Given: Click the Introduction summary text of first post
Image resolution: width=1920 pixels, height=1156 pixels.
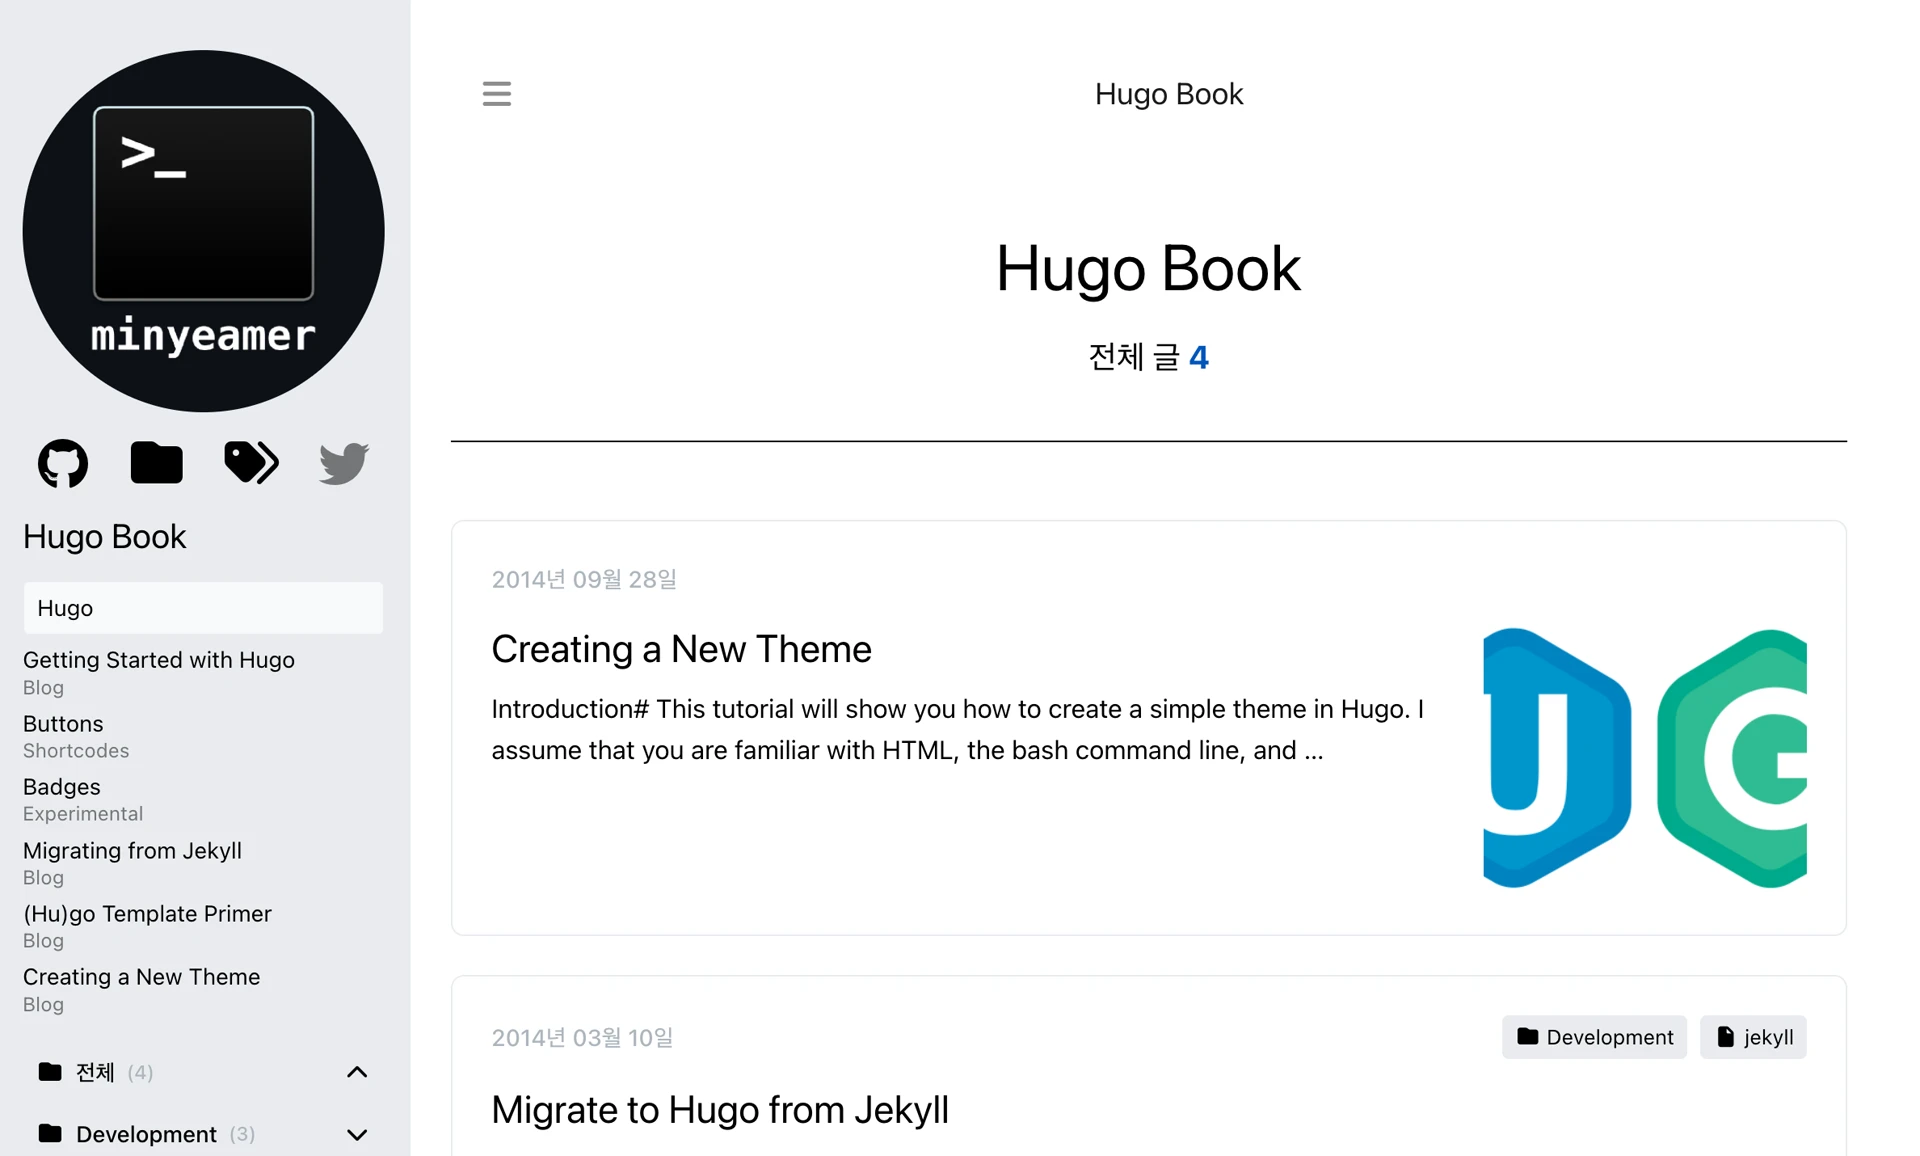Looking at the screenshot, I should [x=957, y=730].
